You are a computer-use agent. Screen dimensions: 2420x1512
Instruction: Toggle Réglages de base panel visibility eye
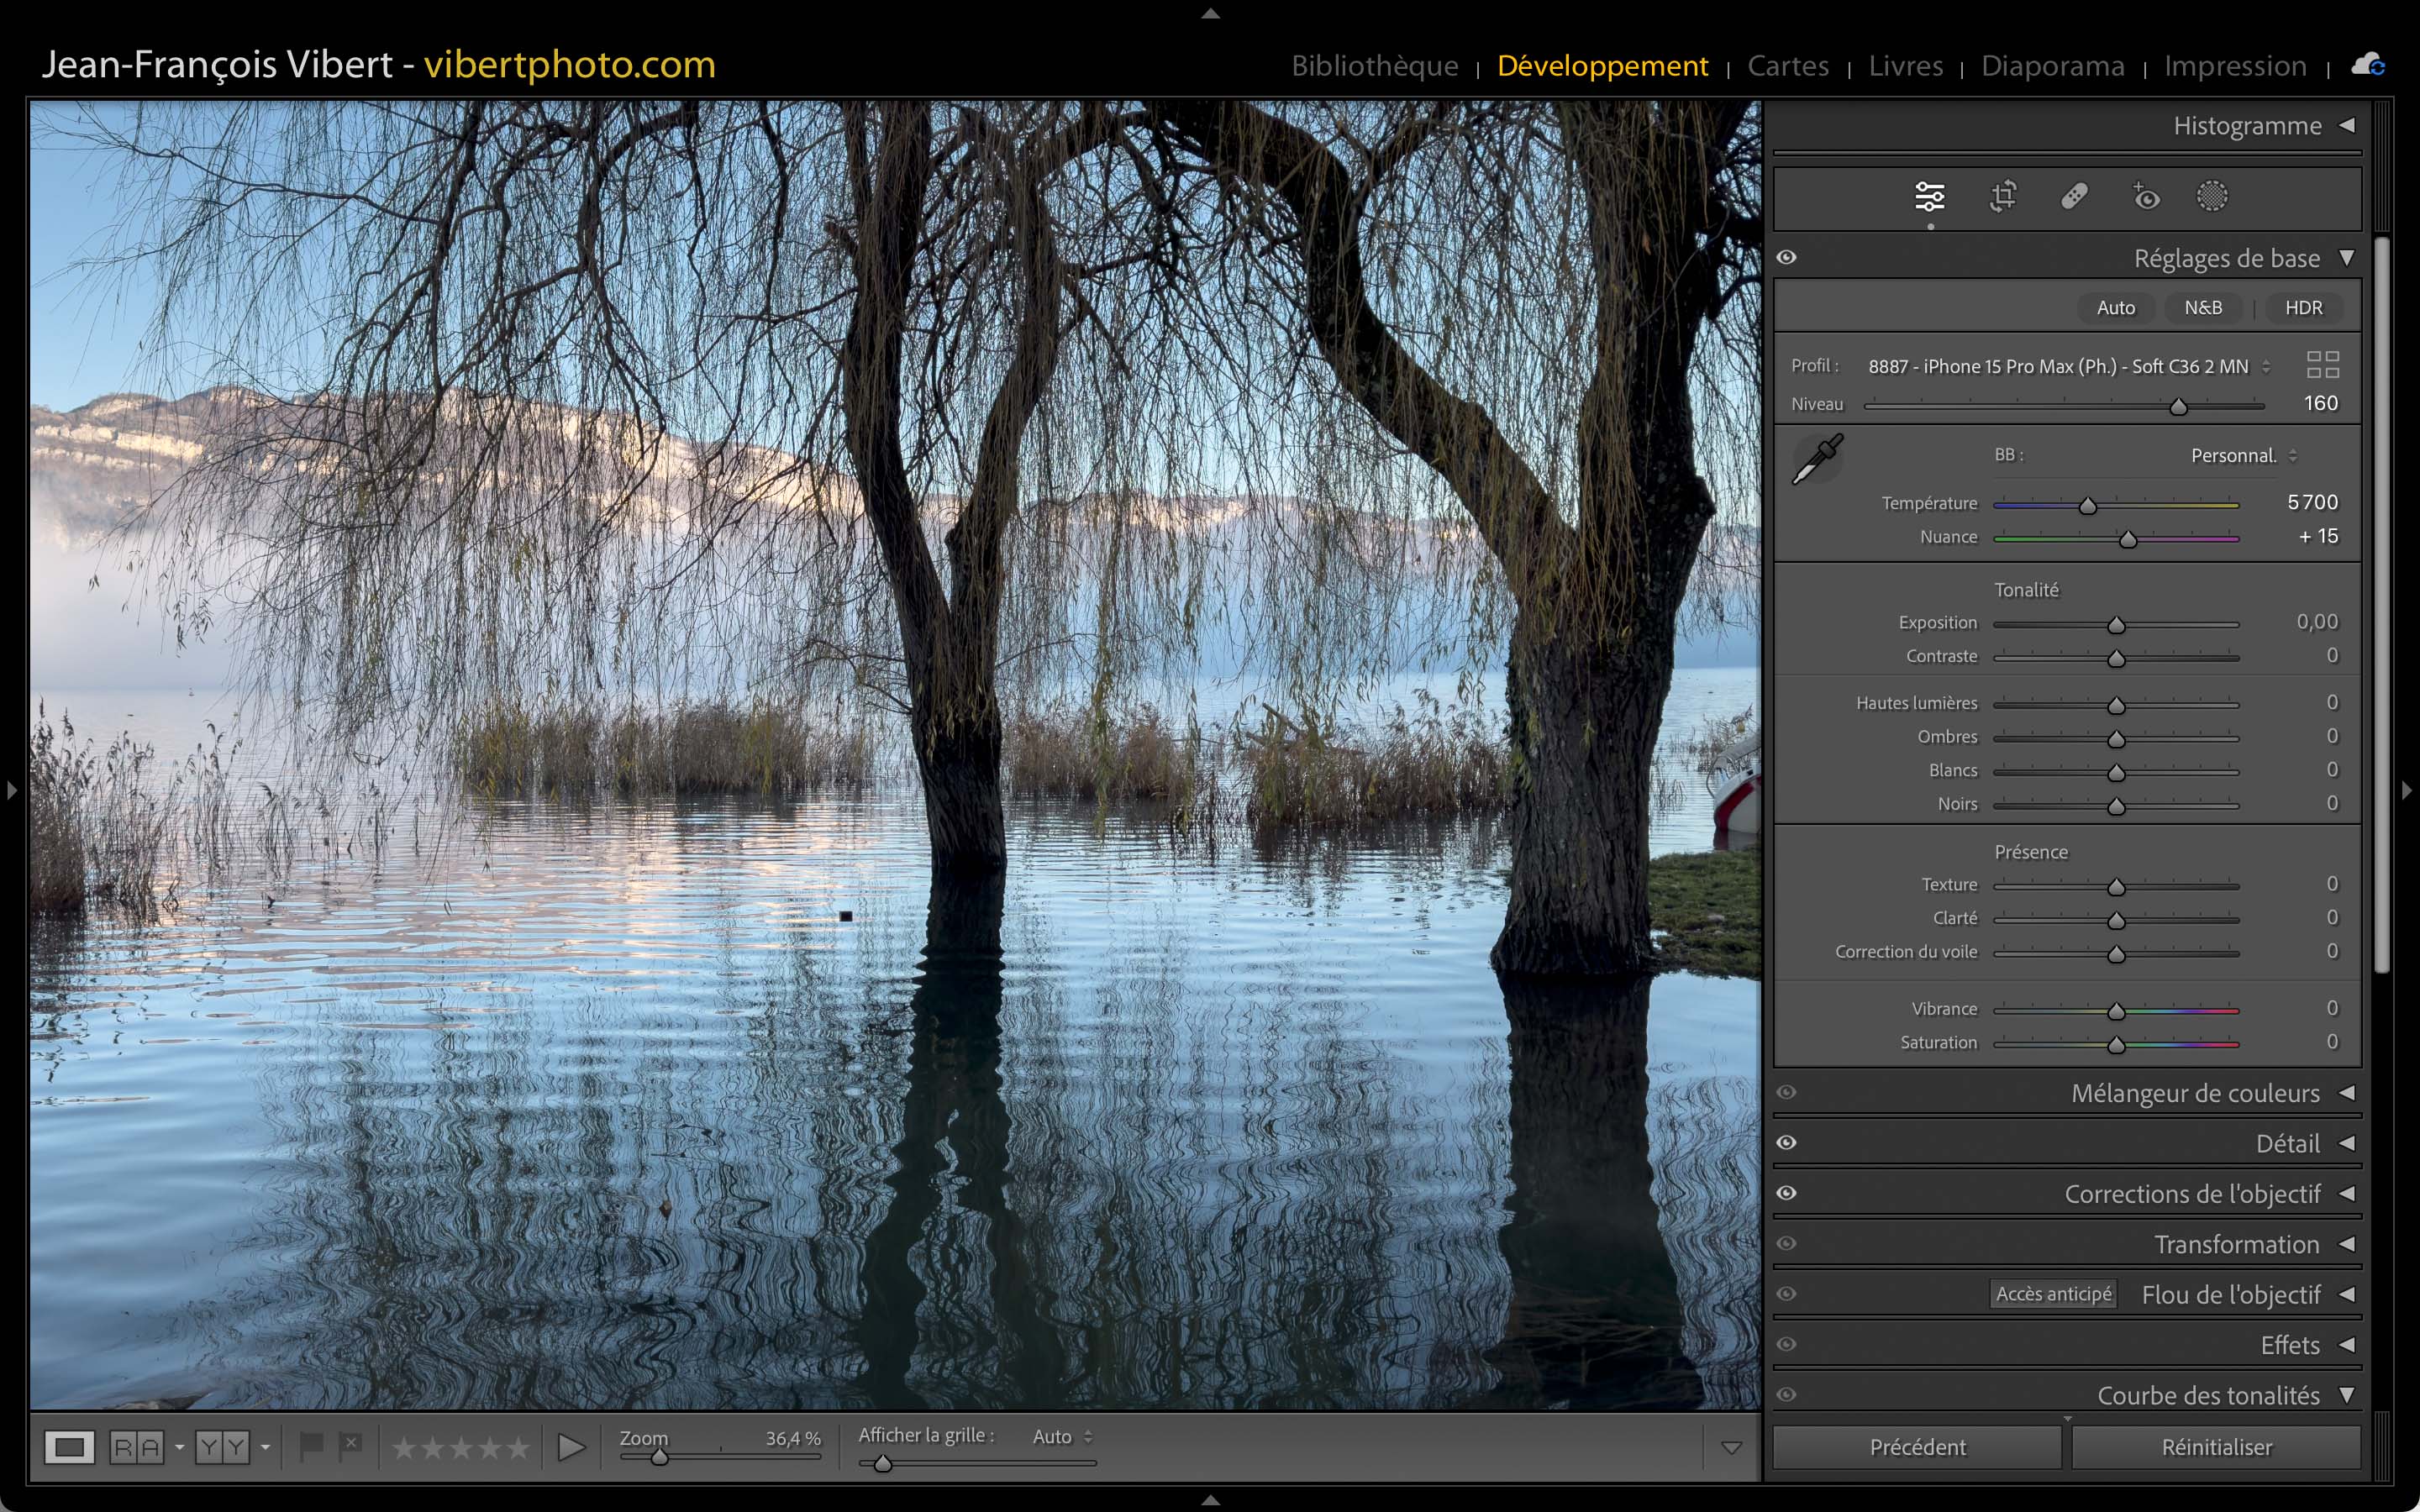pos(1787,258)
